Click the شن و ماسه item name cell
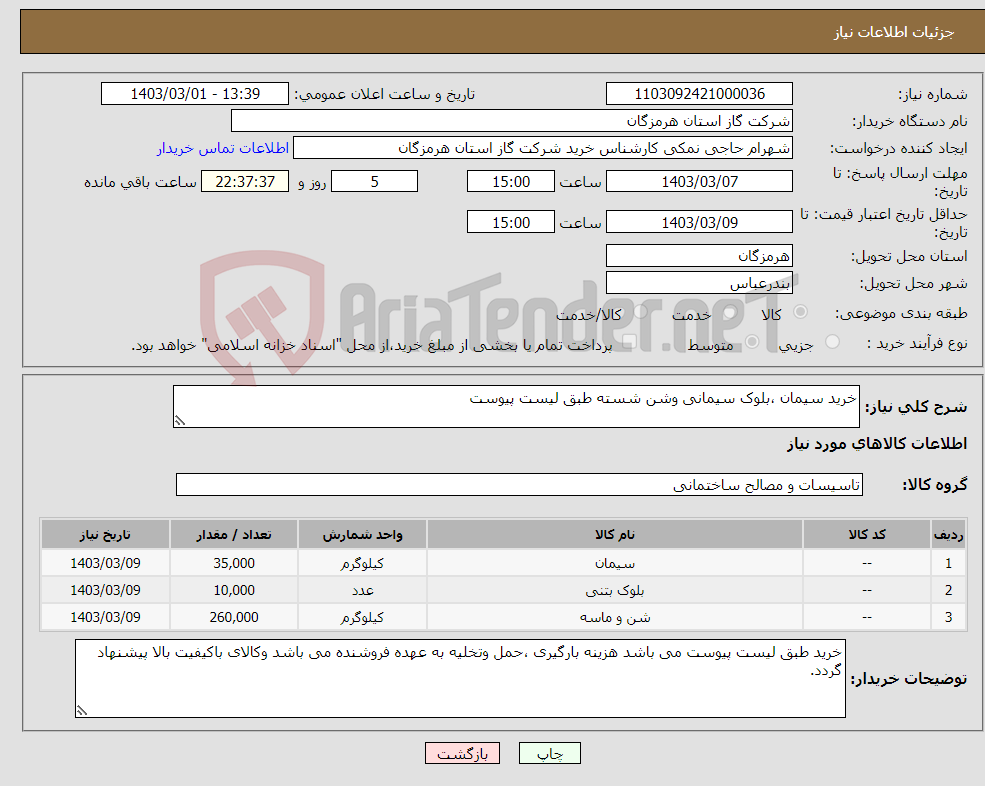The height and width of the screenshot is (786, 985). tap(615, 618)
